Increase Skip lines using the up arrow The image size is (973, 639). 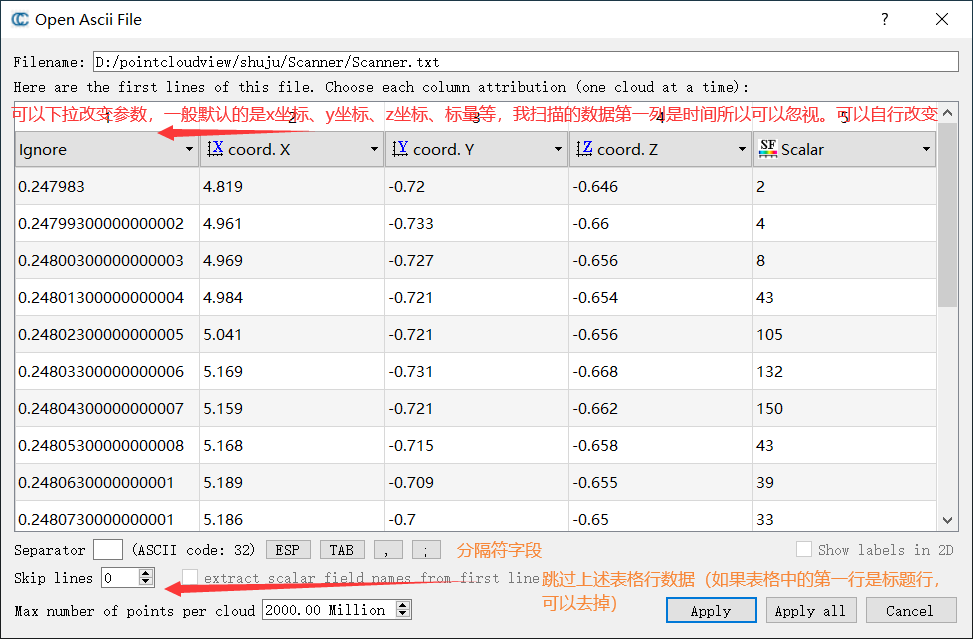[x=144, y=573]
